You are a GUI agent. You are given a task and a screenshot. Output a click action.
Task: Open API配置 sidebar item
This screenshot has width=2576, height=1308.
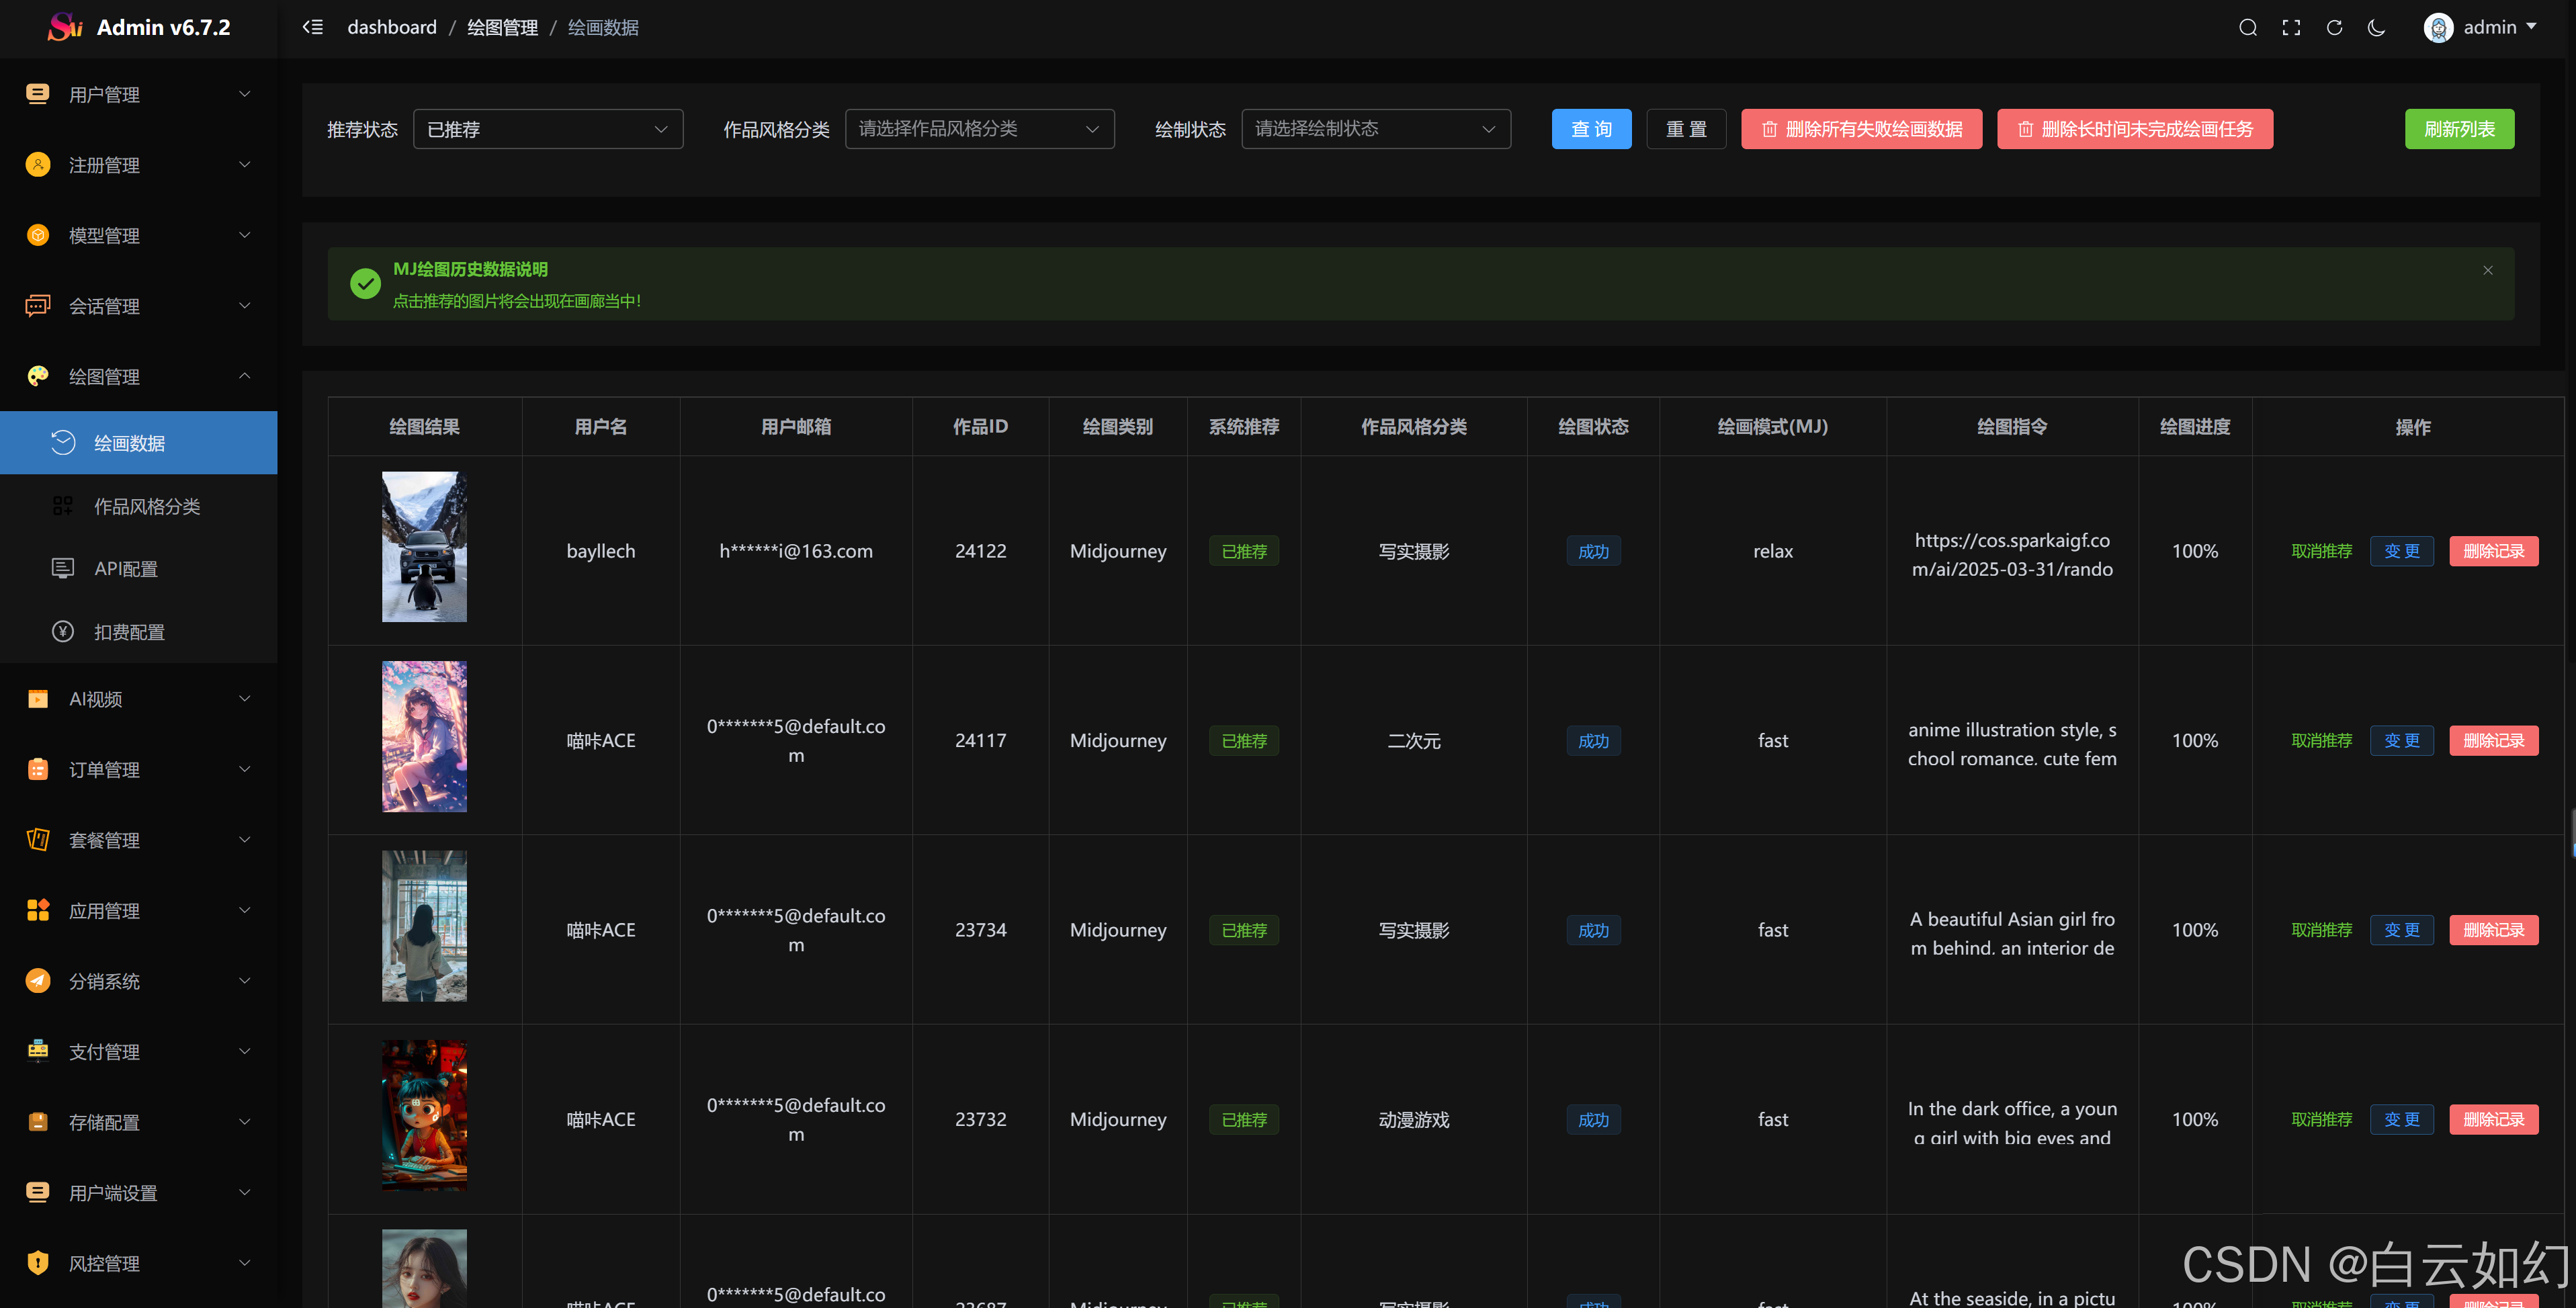coord(125,568)
